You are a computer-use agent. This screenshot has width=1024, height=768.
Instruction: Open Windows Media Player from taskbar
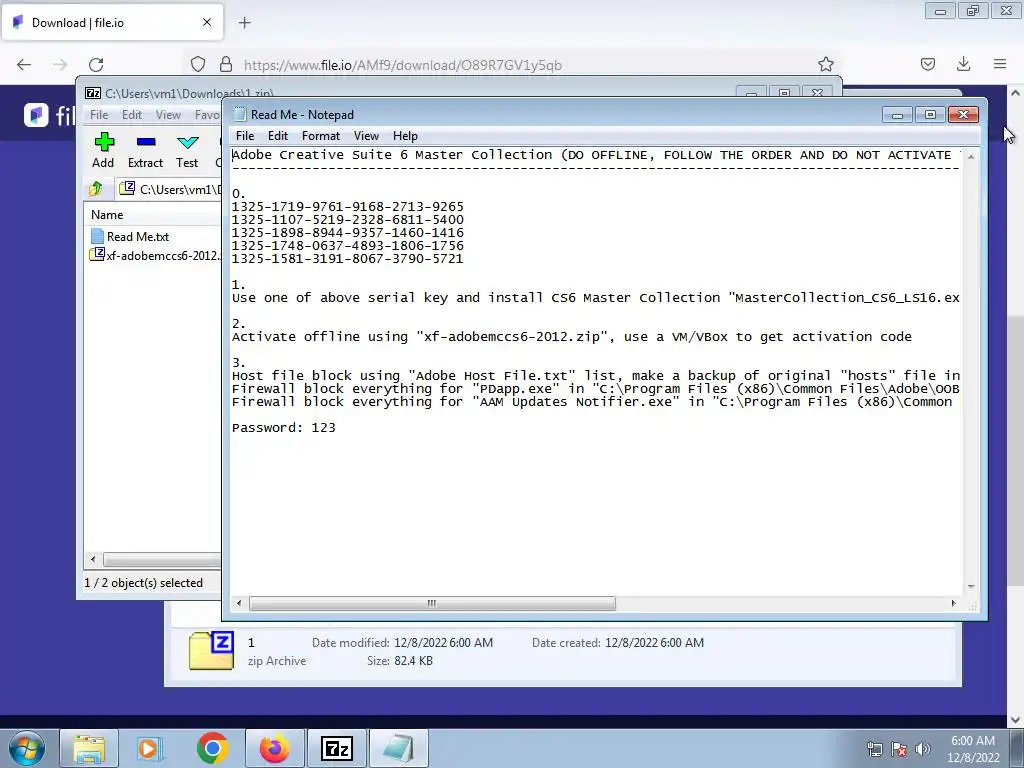coord(150,749)
